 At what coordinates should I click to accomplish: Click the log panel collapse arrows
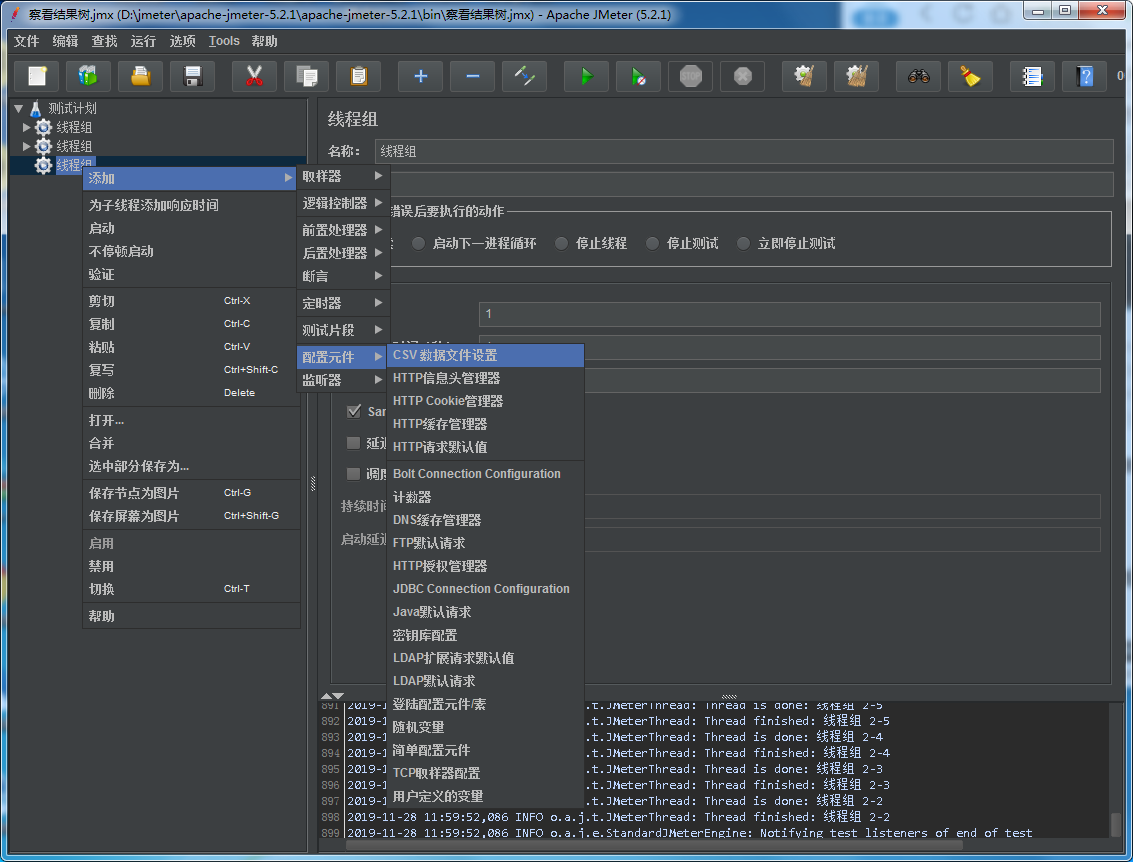coord(332,695)
